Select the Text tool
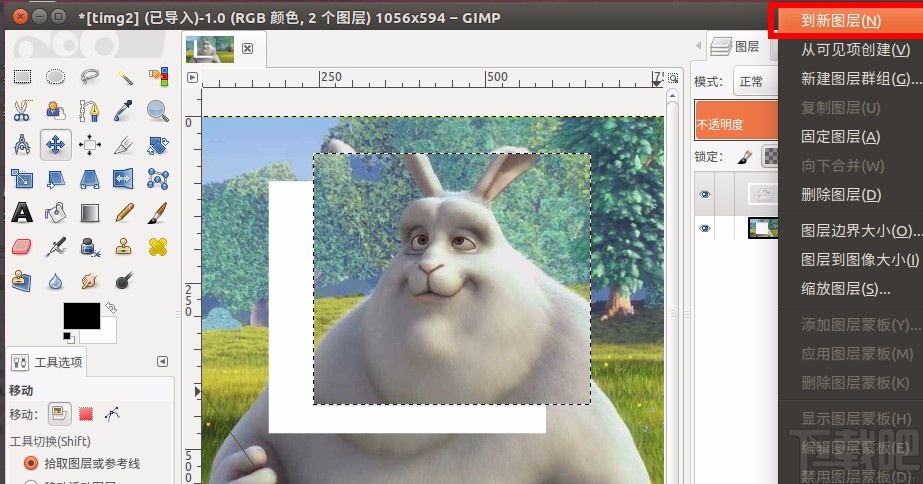 click(22, 212)
